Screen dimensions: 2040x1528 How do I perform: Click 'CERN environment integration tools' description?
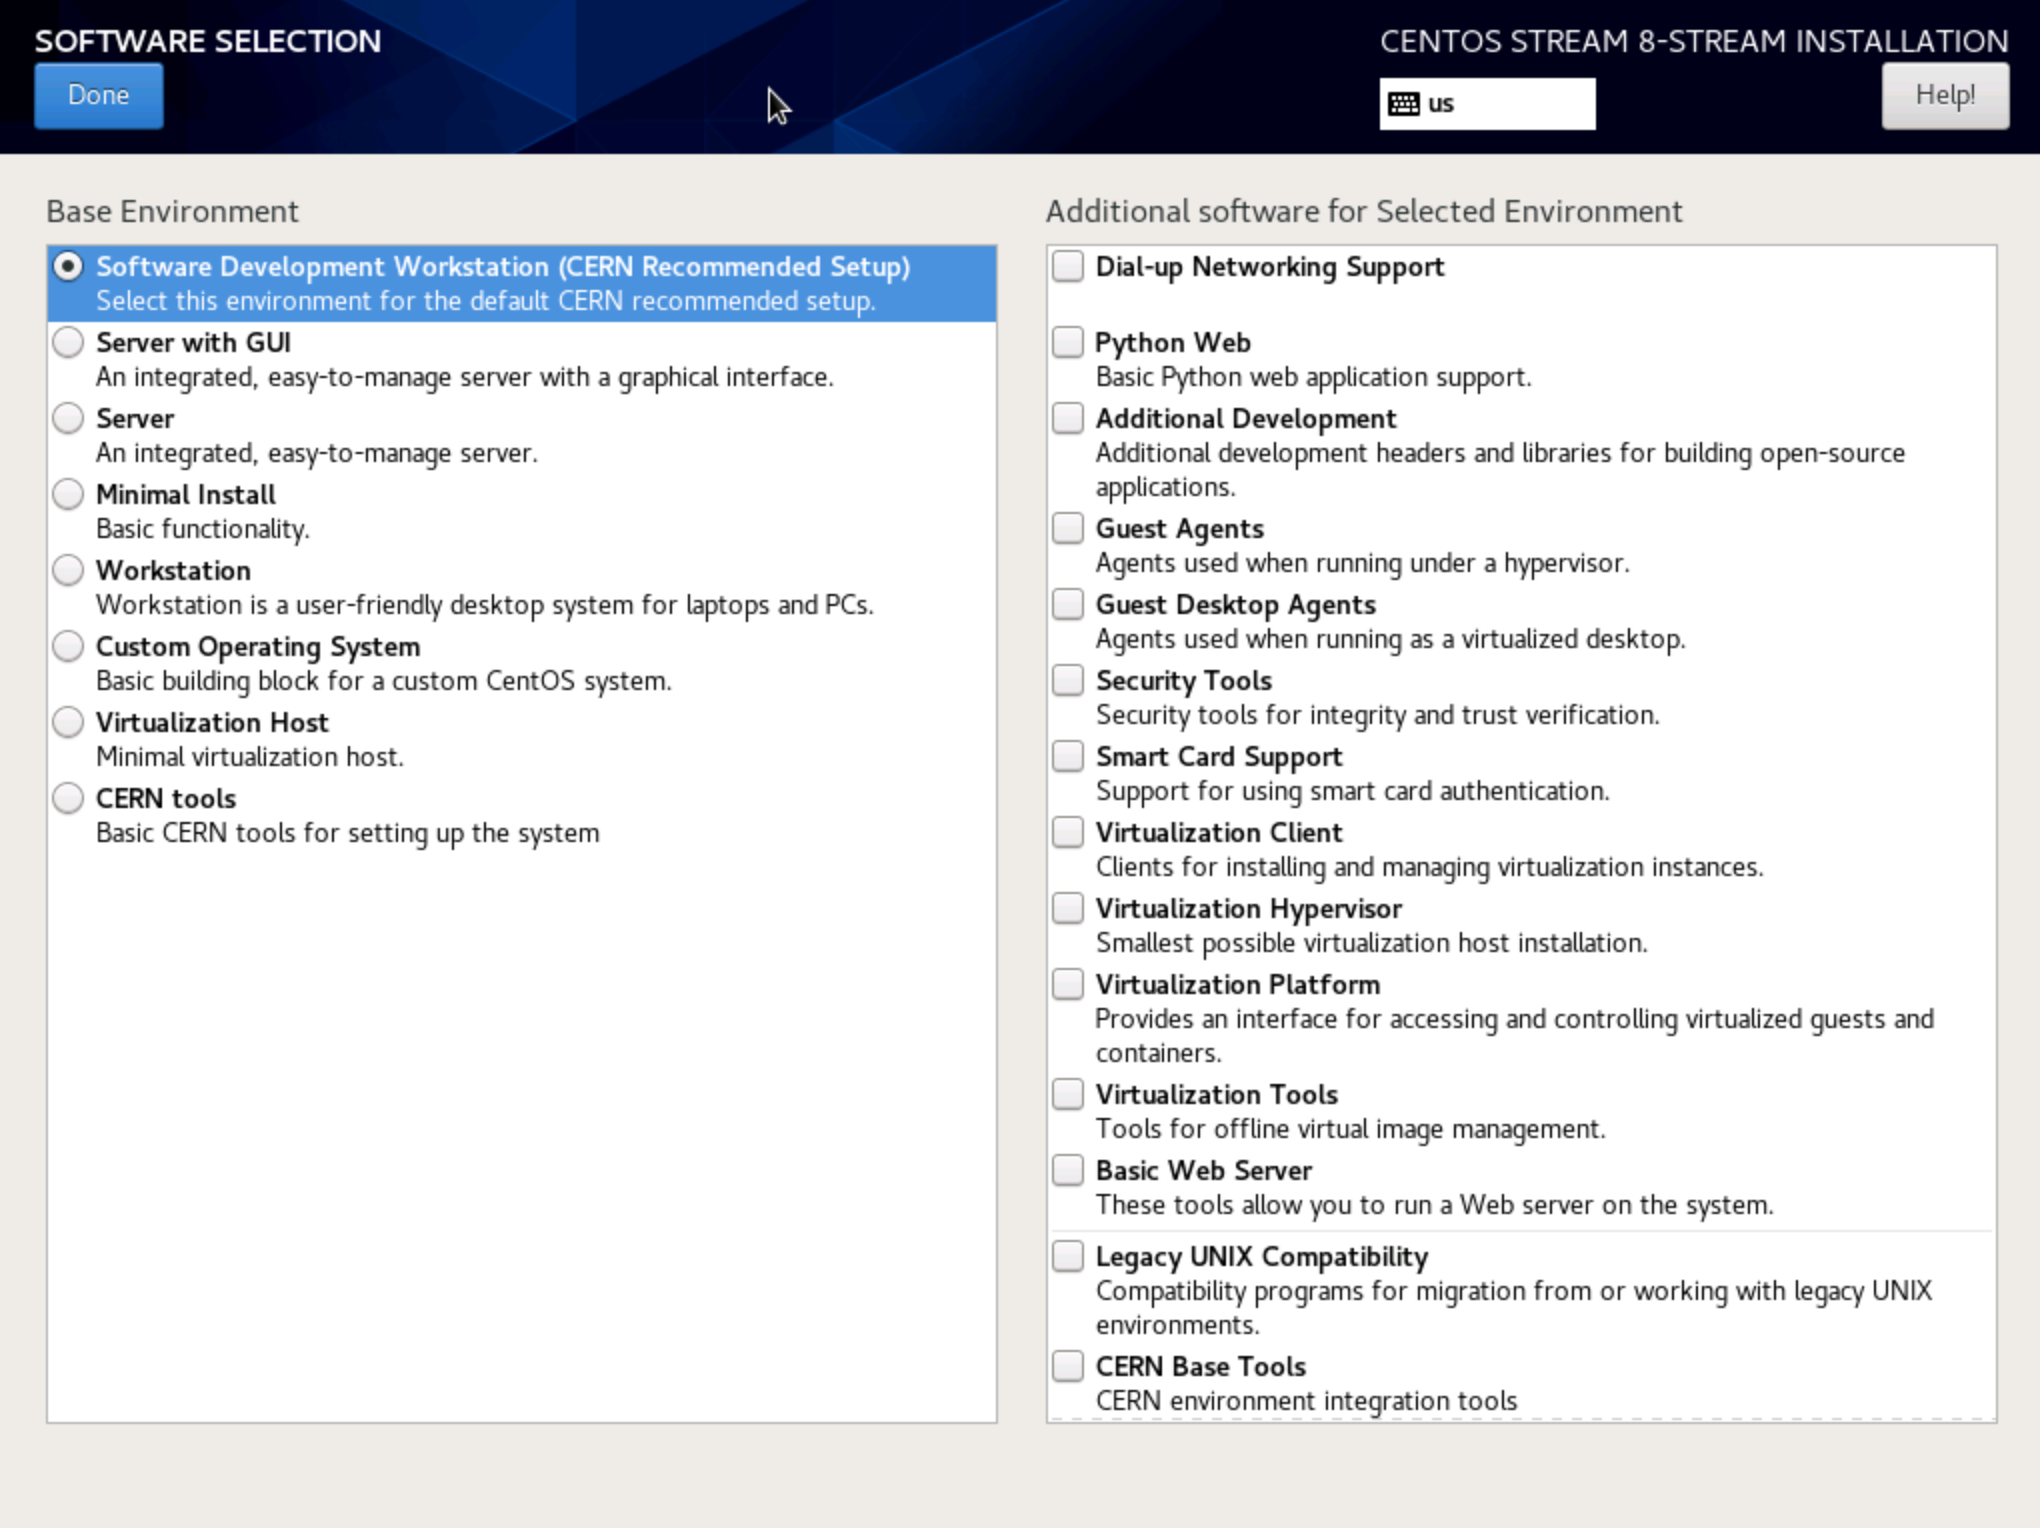coord(1306,1402)
